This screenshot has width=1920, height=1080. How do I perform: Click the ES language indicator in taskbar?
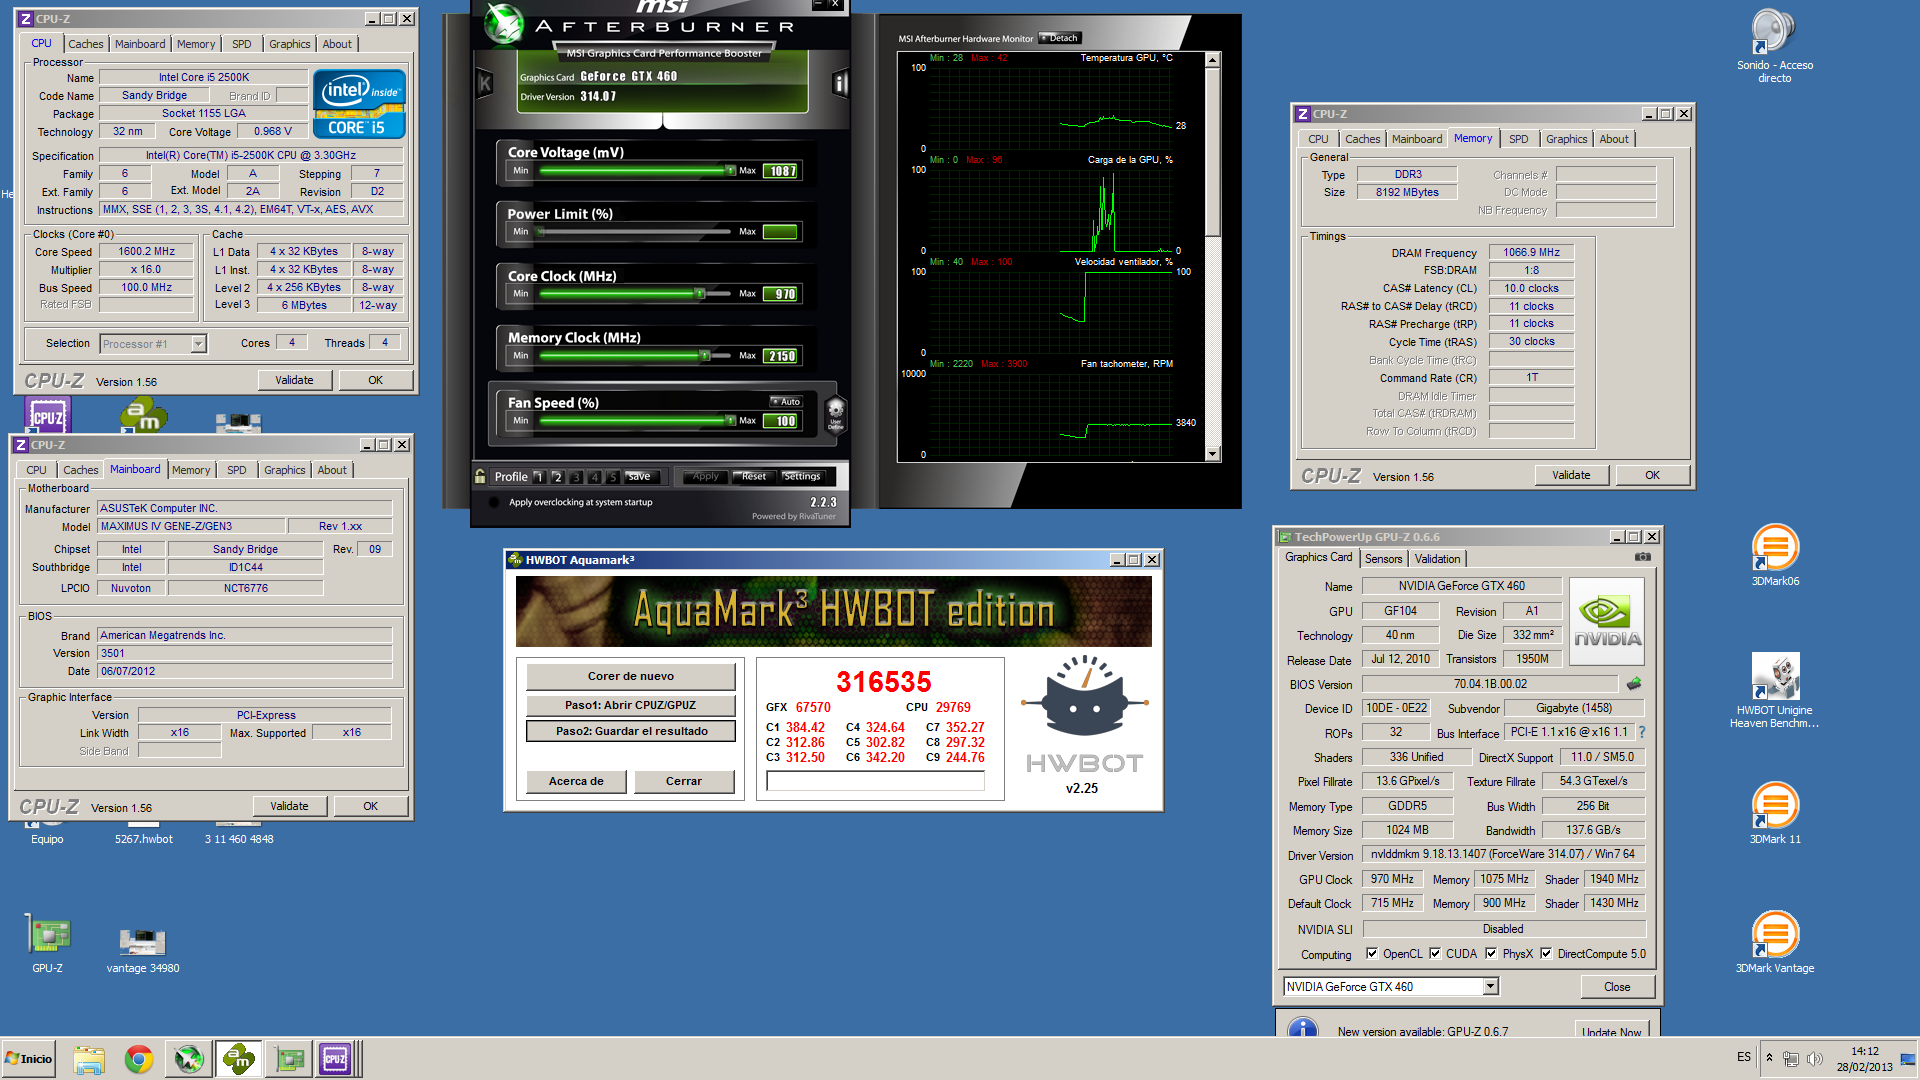pos(1744,1057)
